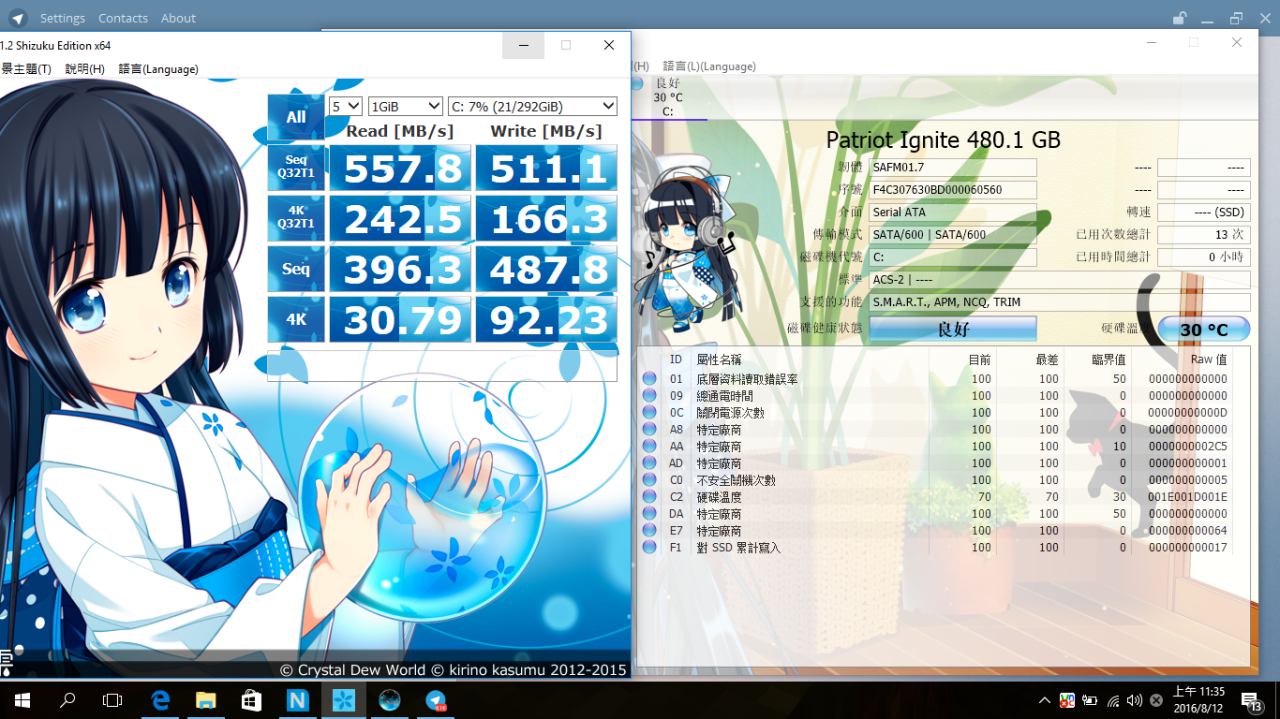
Task: Open the Wi-Fi network tray icon
Action: (1113, 700)
